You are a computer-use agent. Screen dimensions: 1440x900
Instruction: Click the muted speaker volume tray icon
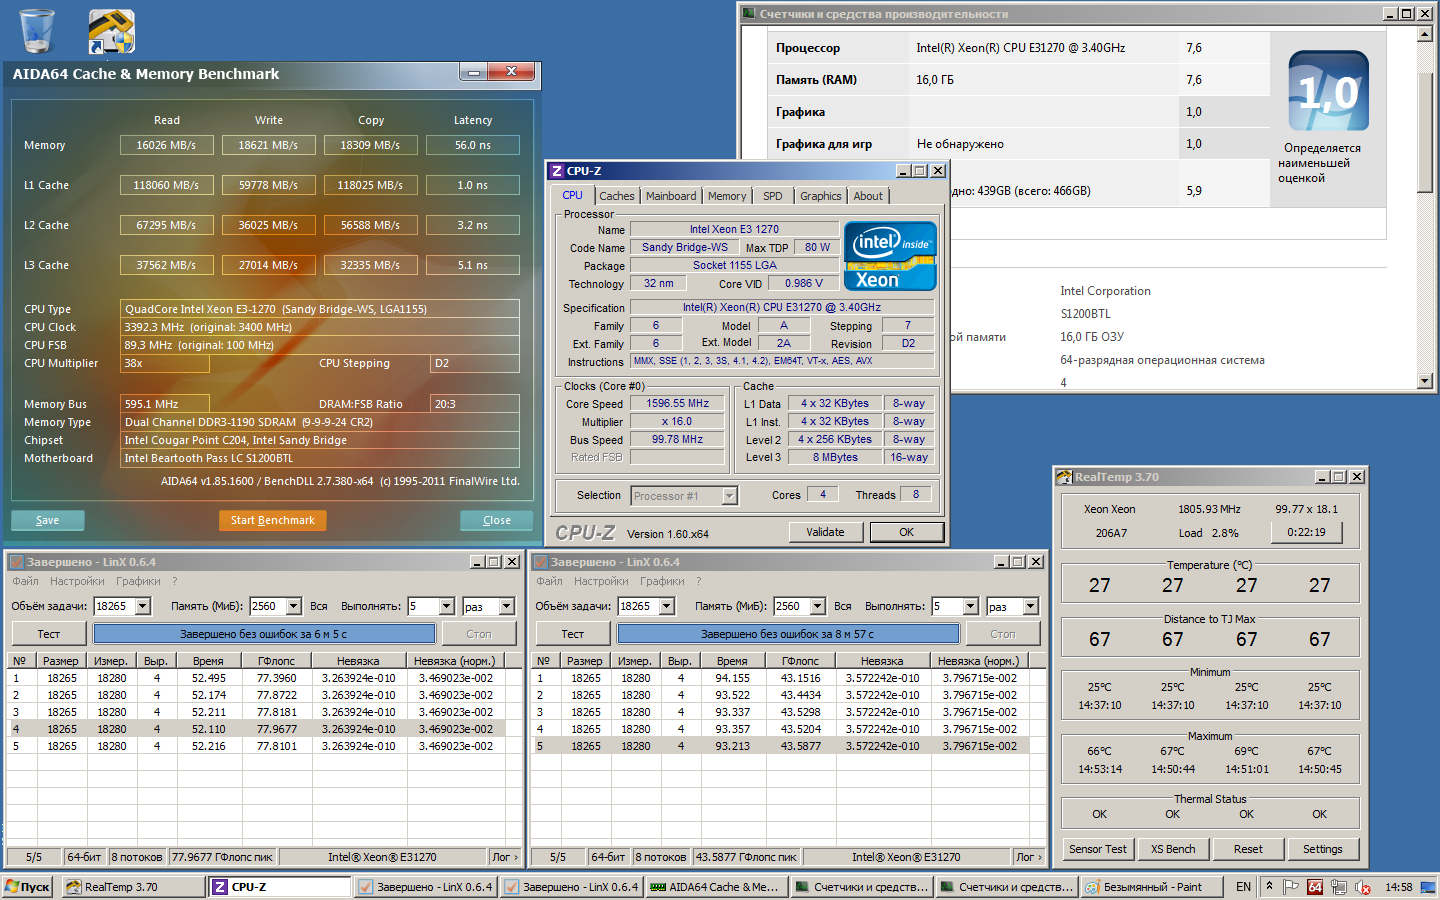coord(1361,887)
